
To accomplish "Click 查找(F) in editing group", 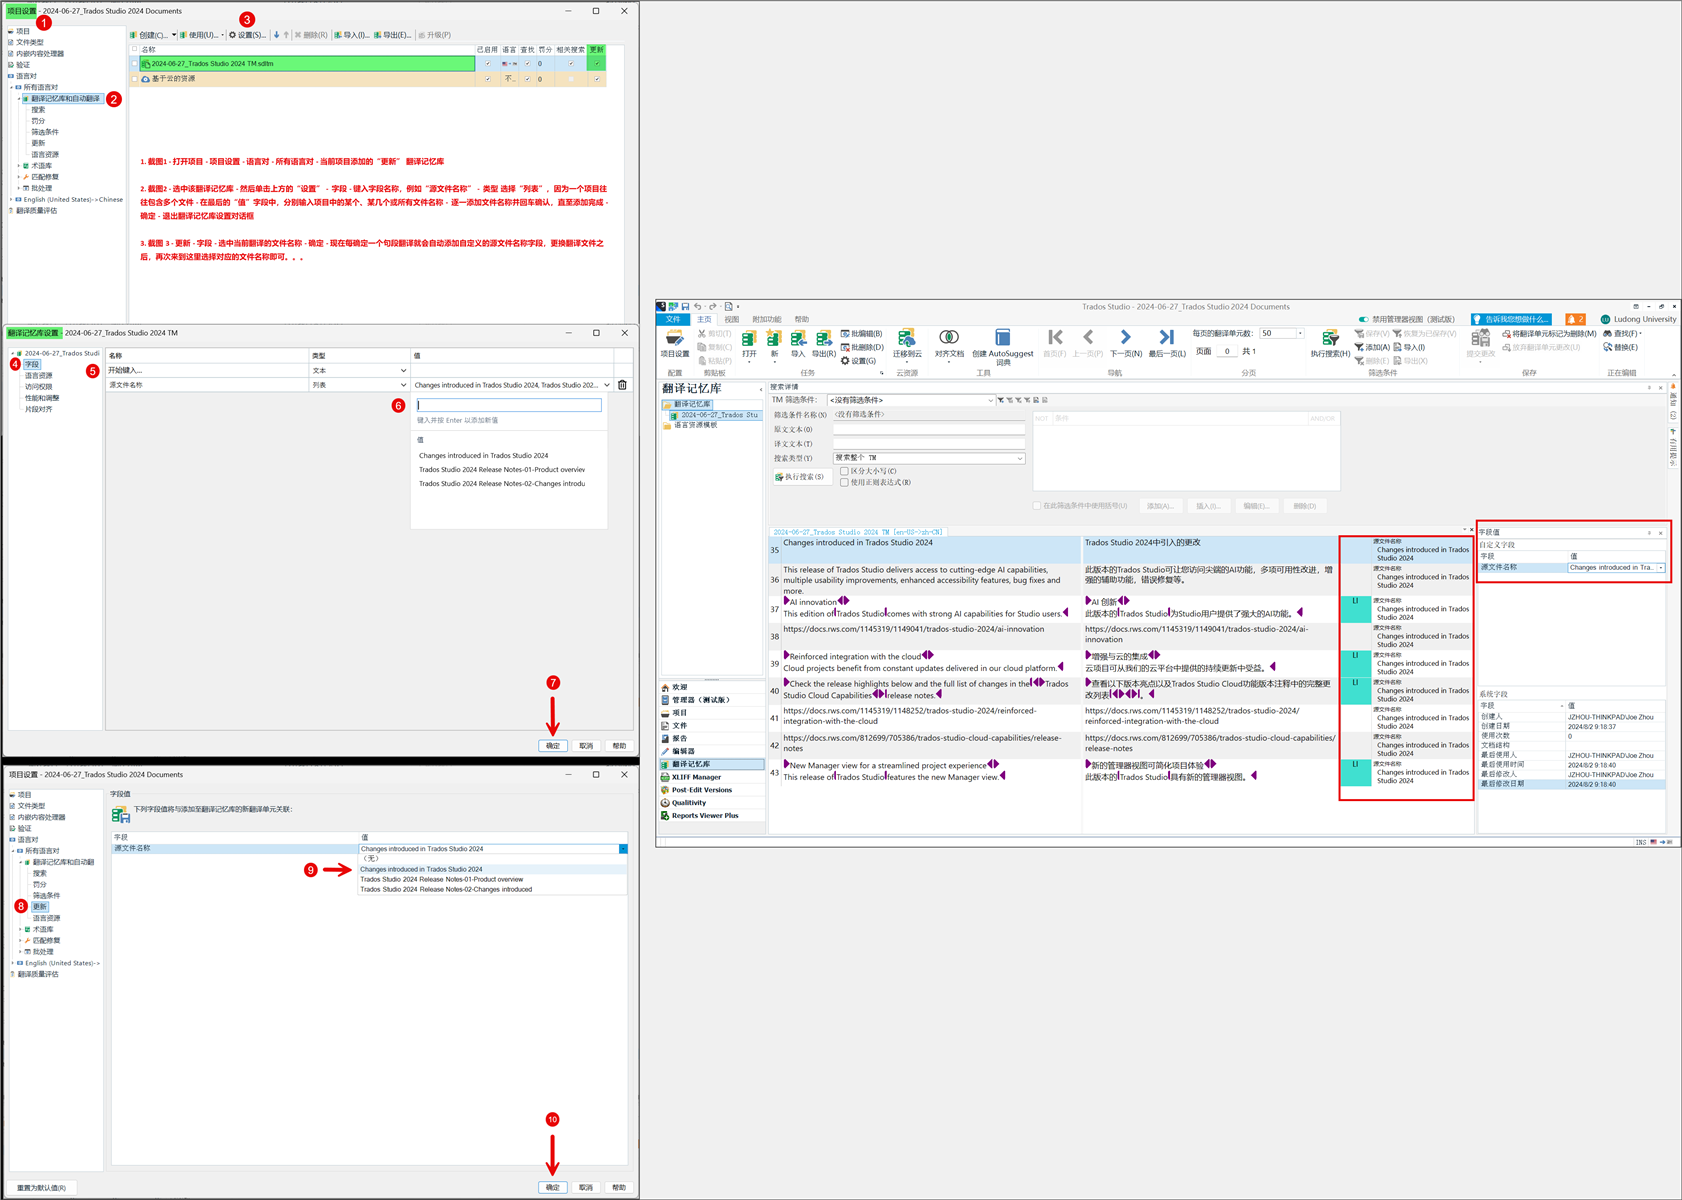I will (x=1622, y=333).
